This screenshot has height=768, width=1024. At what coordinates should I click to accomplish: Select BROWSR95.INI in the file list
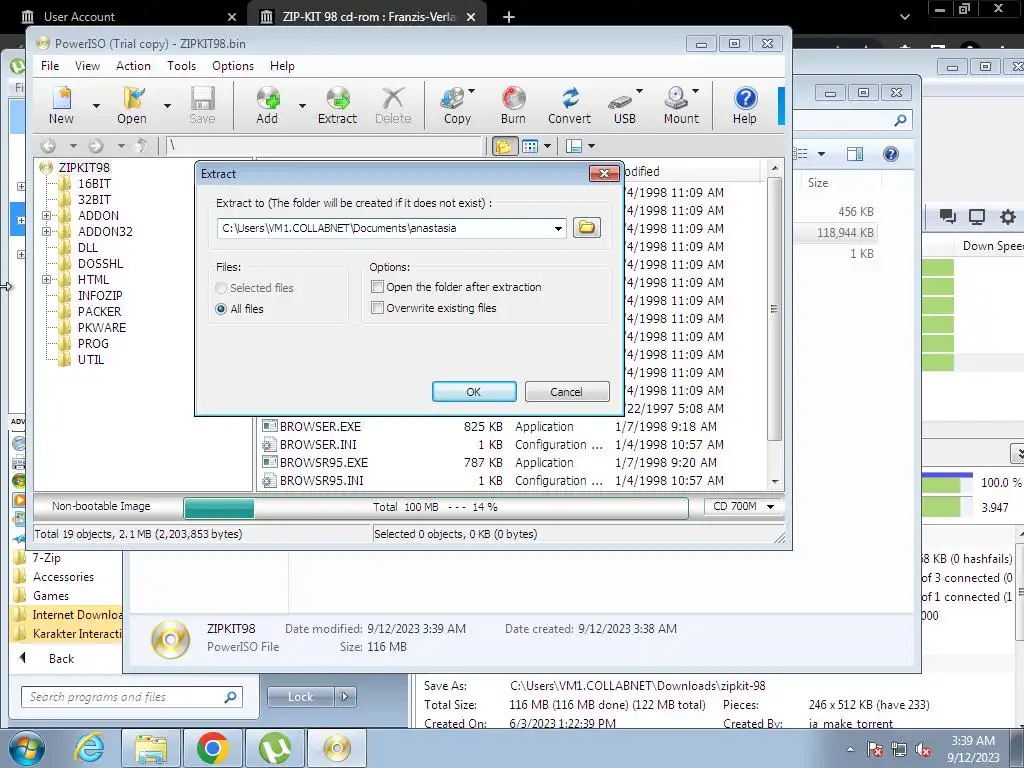point(321,481)
